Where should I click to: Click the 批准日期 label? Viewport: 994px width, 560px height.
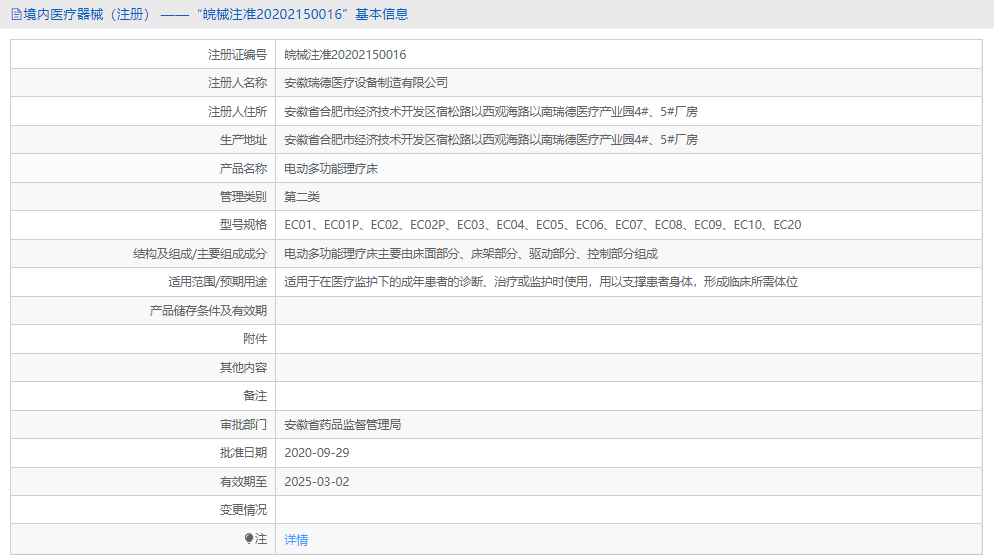click(243, 453)
